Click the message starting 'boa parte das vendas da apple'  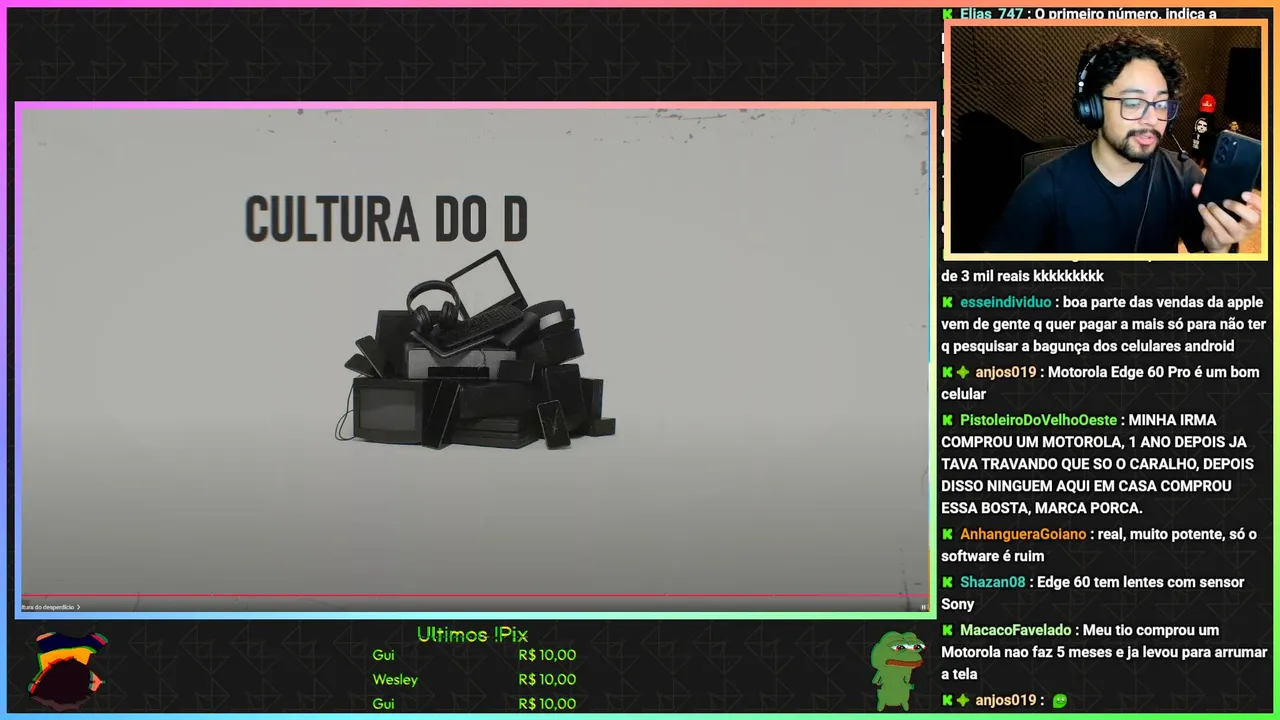tap(1104, 324)
